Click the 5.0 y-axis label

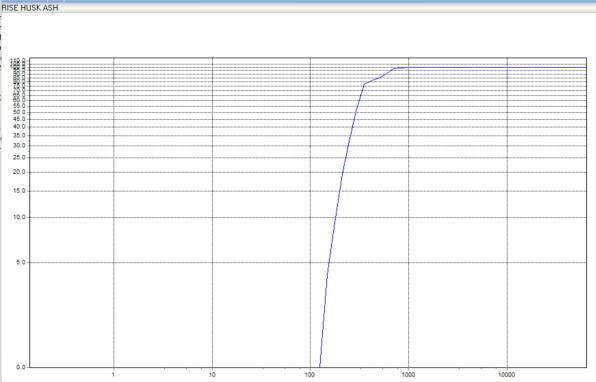coord(21,262)
